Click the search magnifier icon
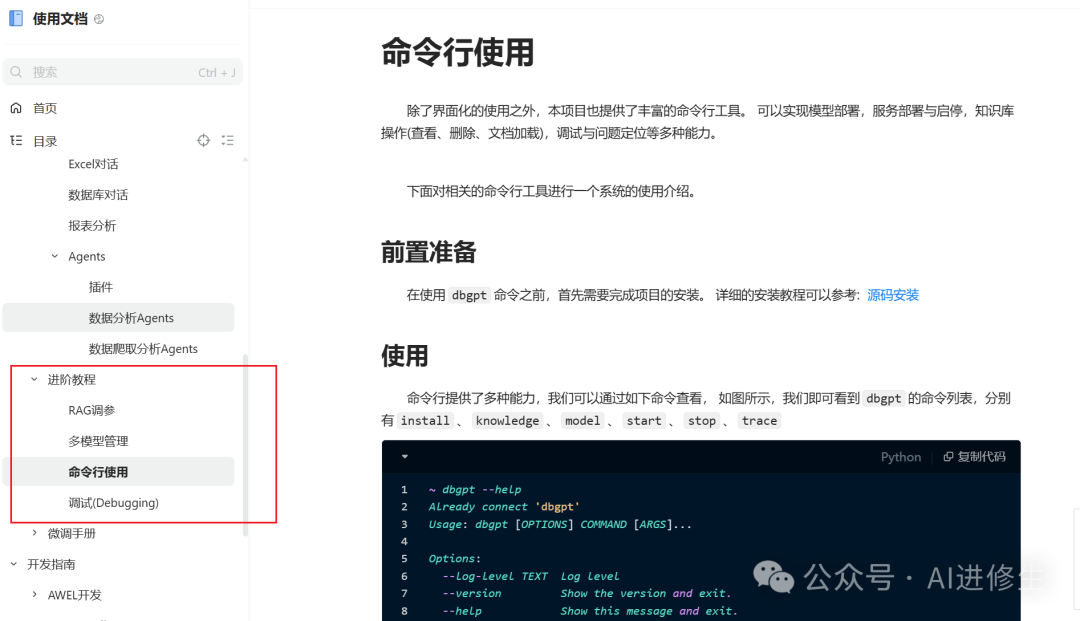The width and height of the screenshot is (1080, 621). click(x=17, y=72)
